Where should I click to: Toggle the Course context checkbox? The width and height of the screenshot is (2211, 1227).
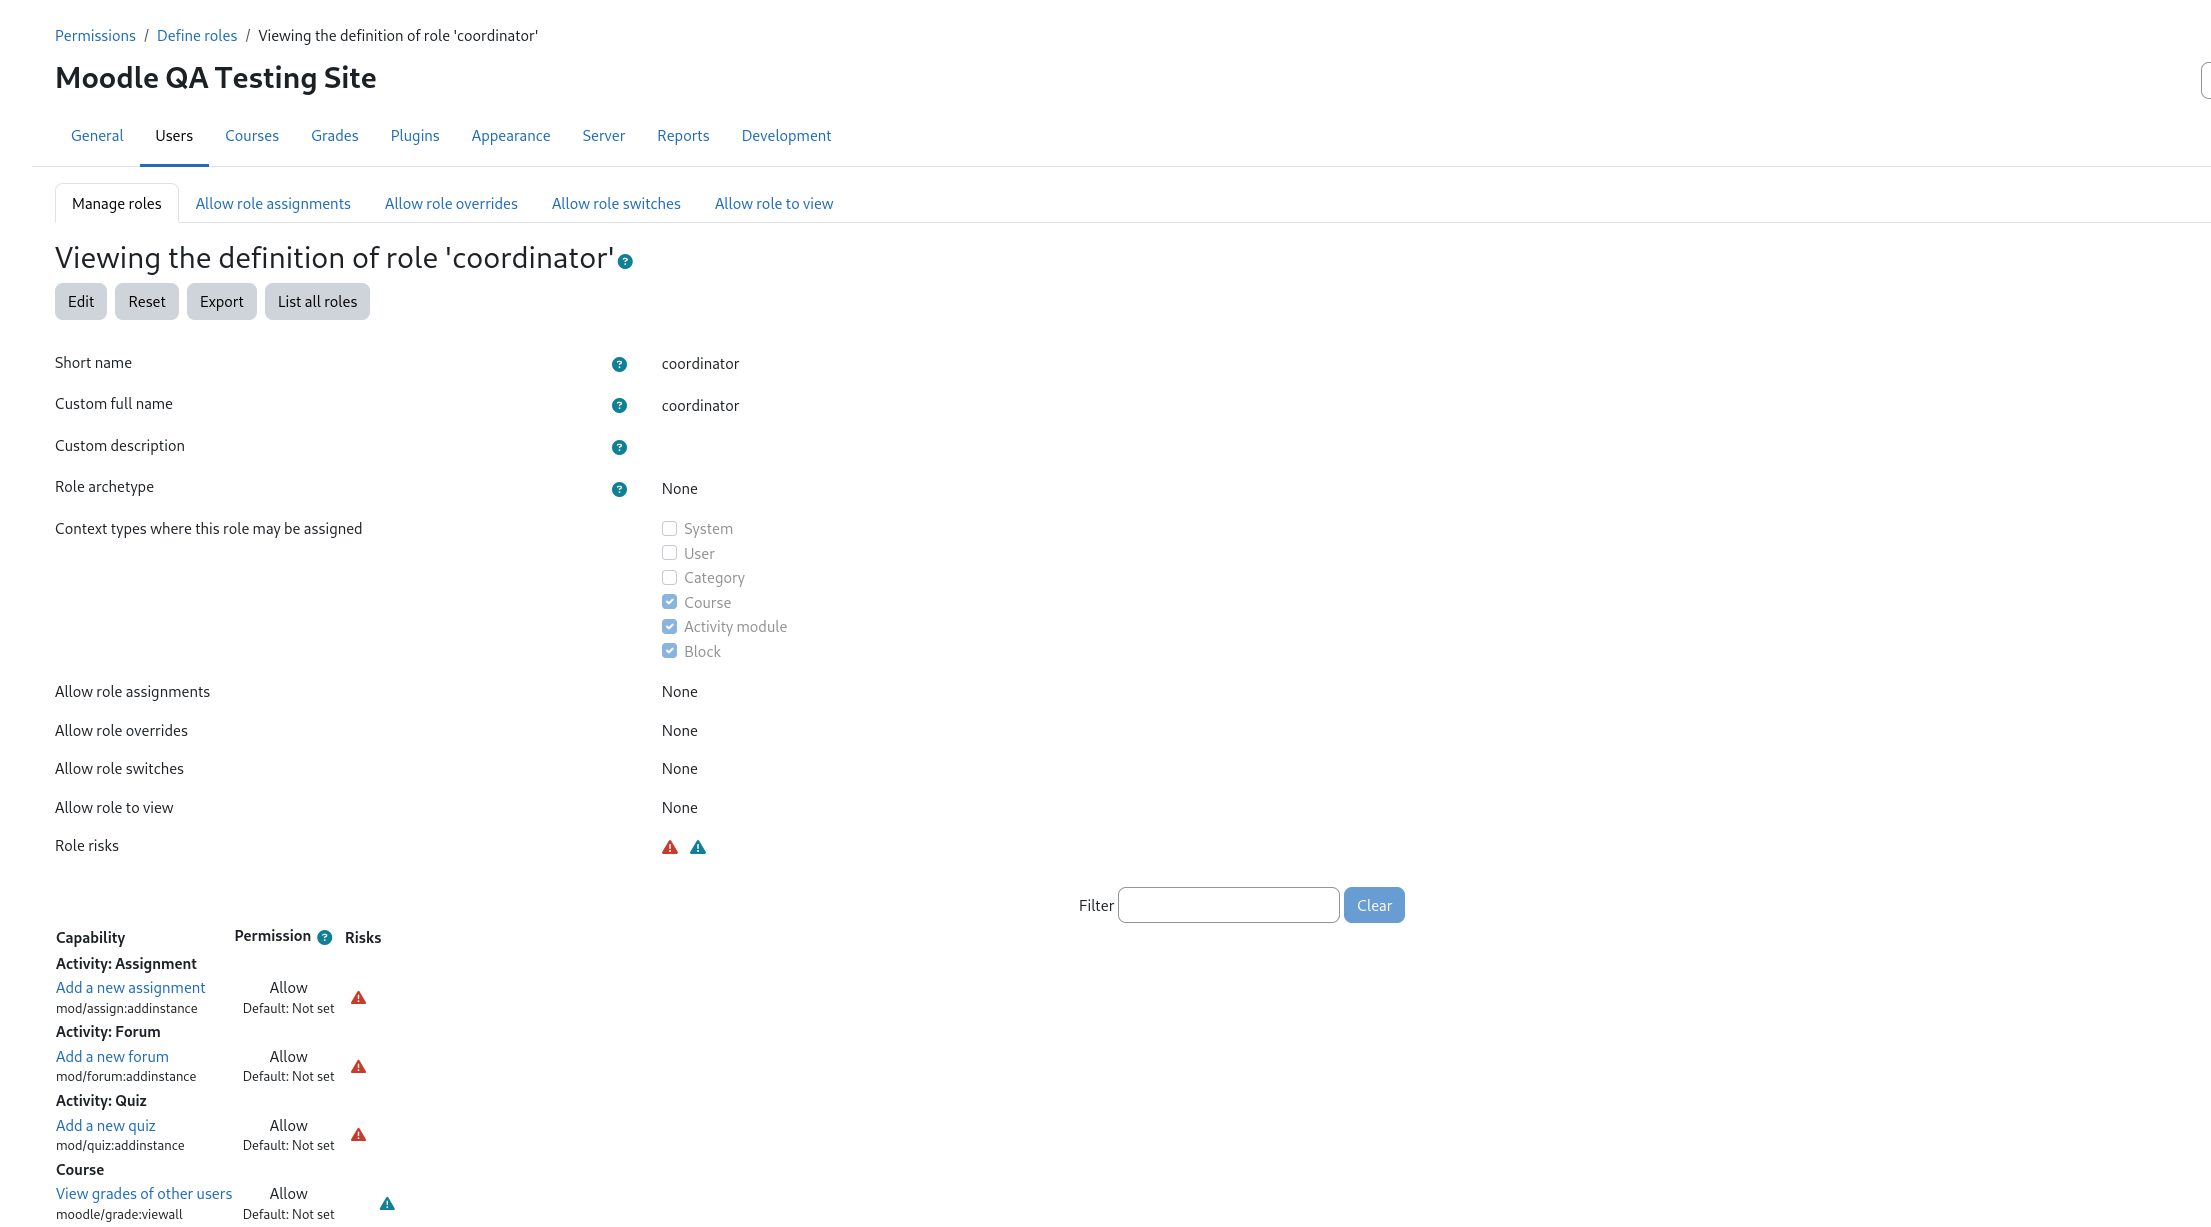click(669, 602)
